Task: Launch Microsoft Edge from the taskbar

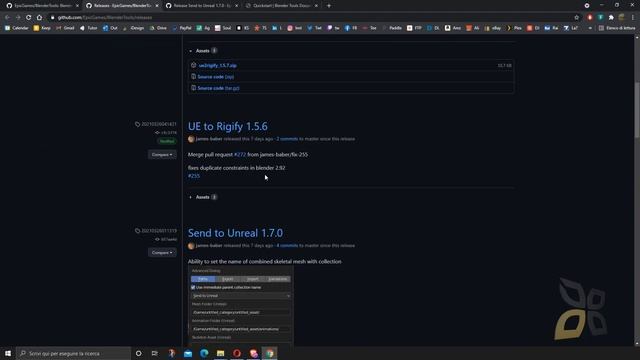Action: point(204,353)
